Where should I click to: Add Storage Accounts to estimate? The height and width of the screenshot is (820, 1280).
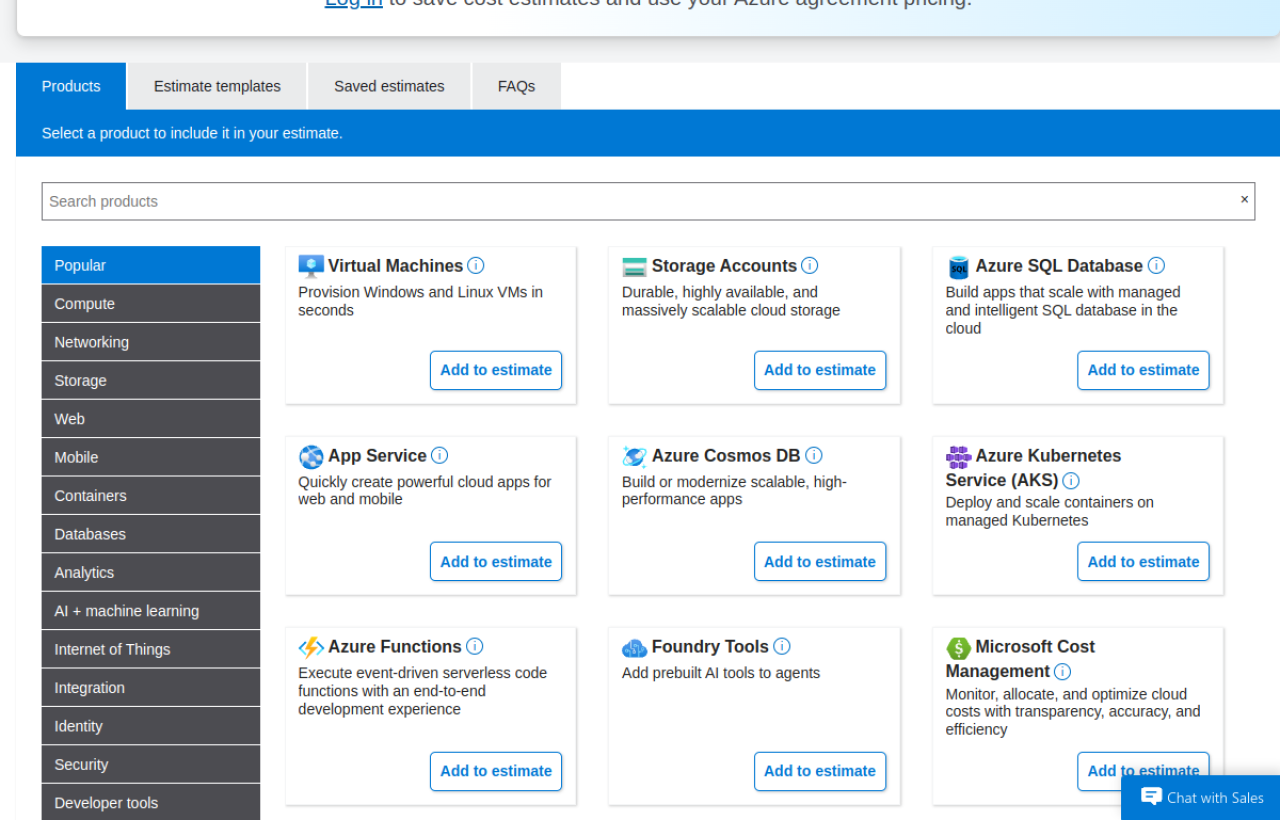pyautogui.click(x=820, y=370)
